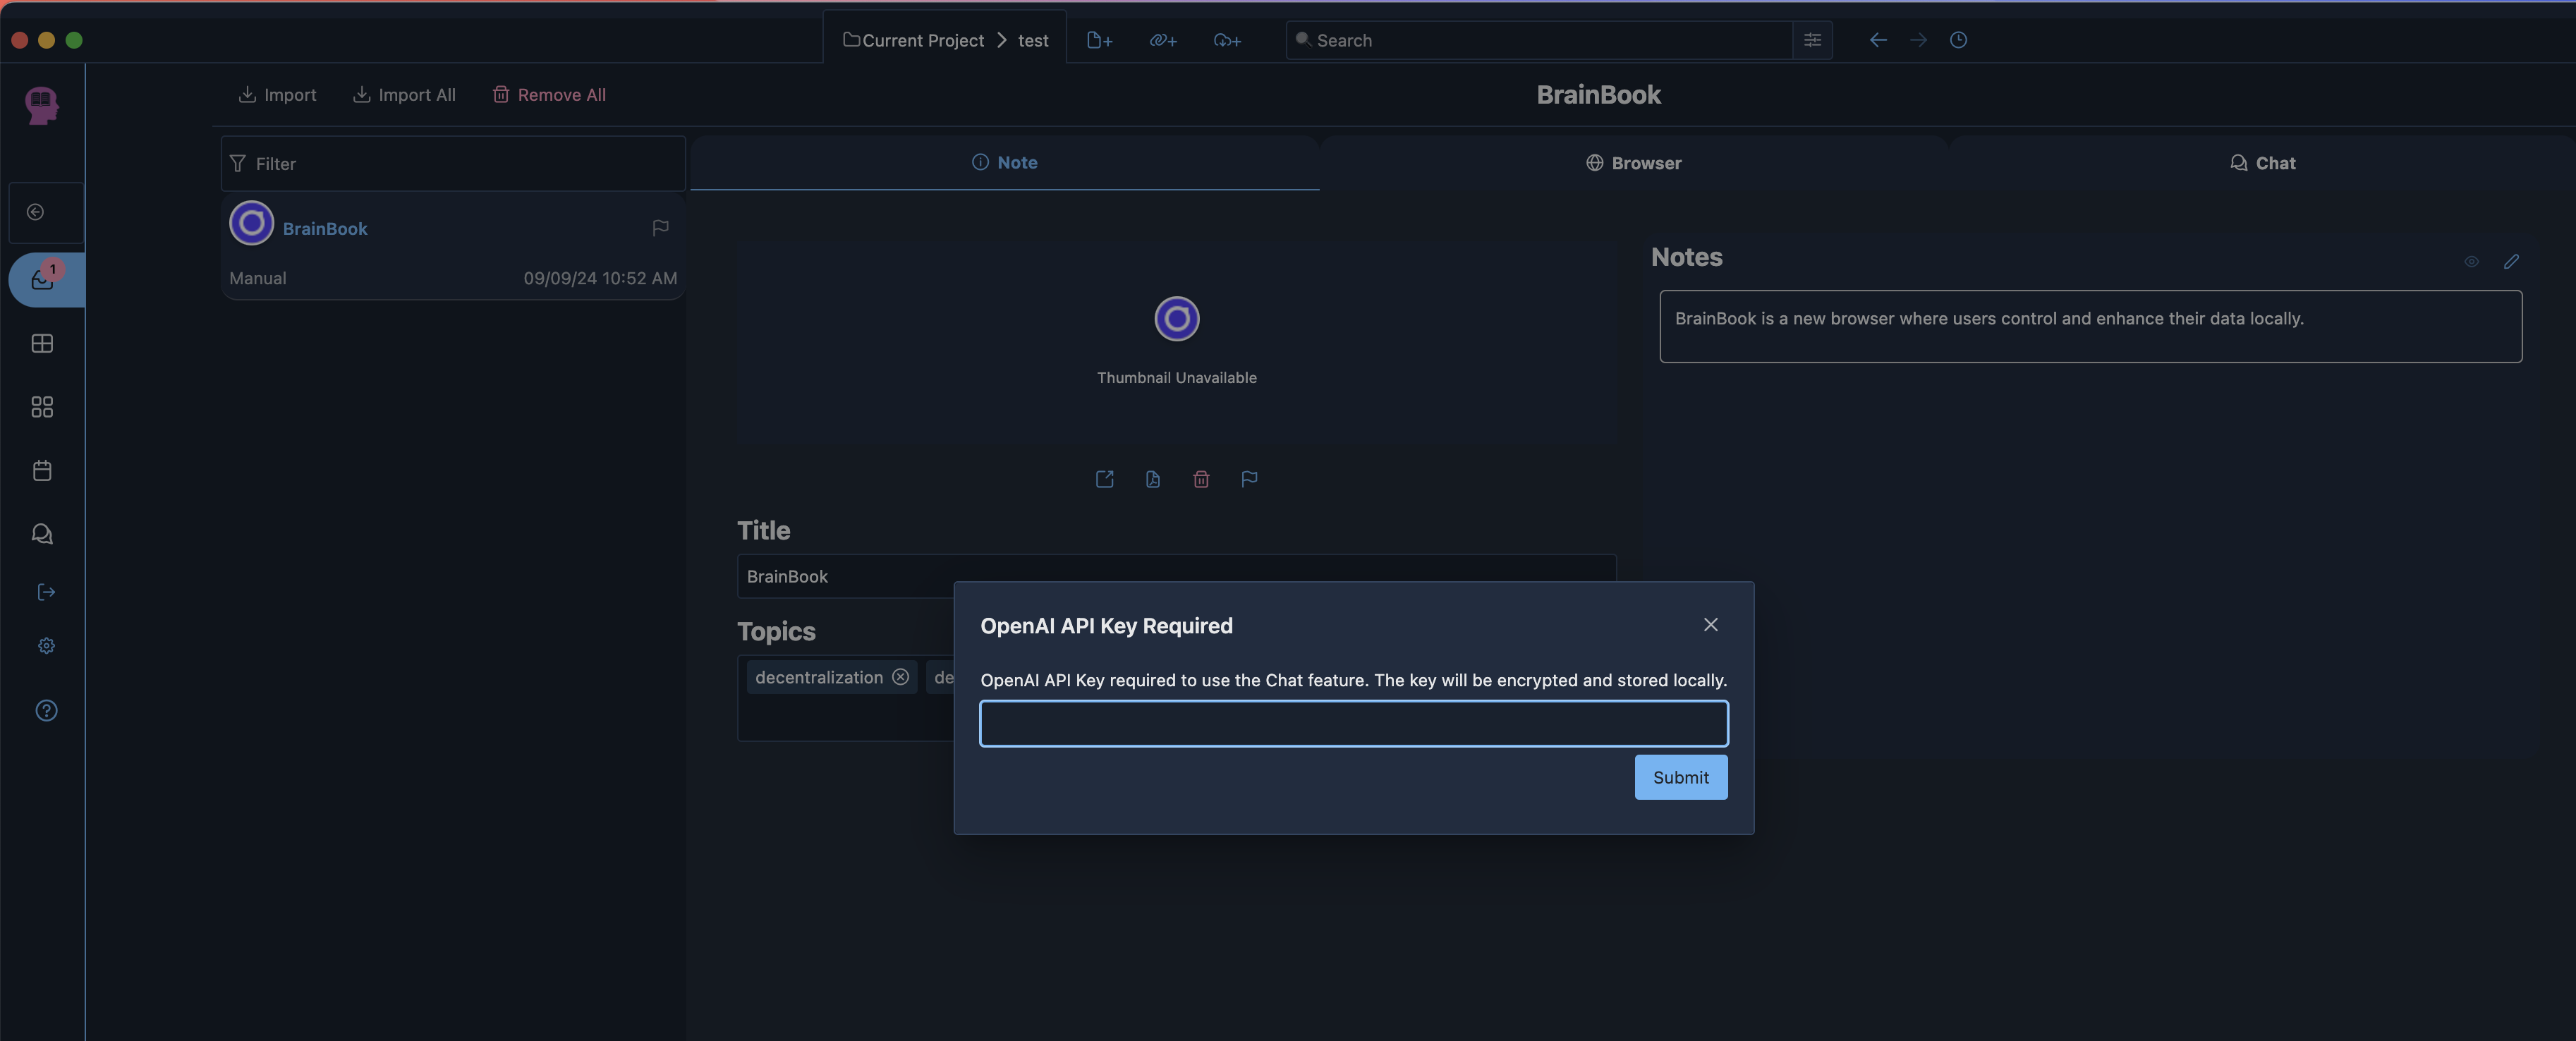Toggle flag on BrainBook list item
2576x1041 pixels.
coord(660,228)
